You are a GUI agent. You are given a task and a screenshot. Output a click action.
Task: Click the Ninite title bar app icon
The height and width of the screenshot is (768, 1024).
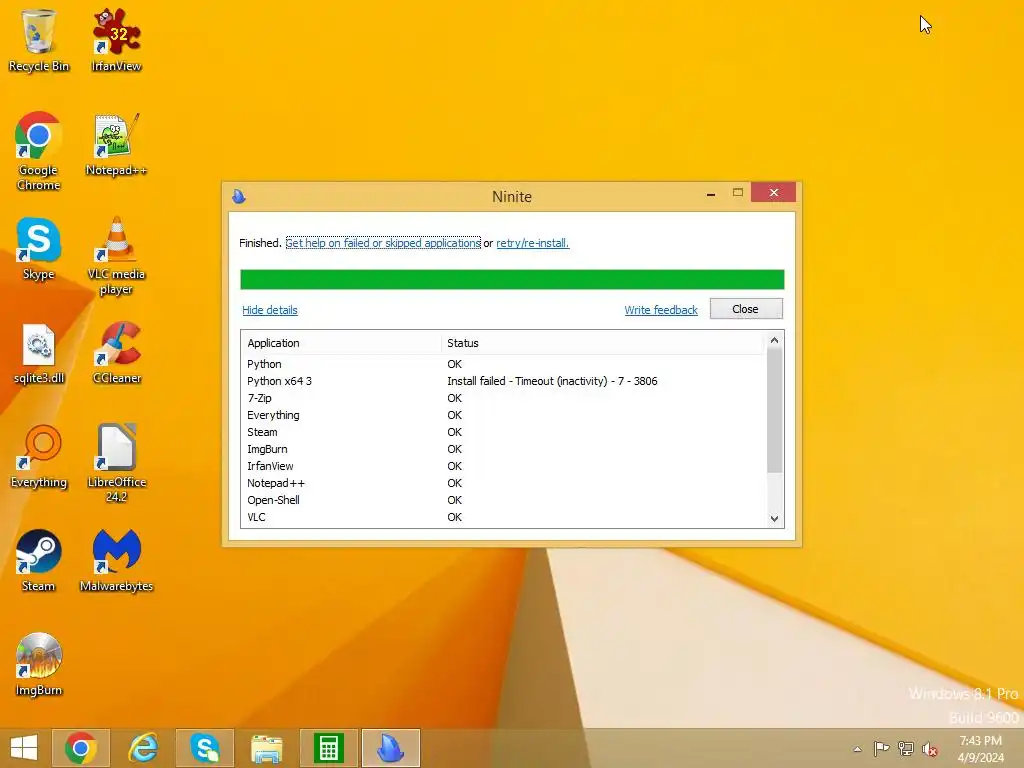click(x=239, y=196)
